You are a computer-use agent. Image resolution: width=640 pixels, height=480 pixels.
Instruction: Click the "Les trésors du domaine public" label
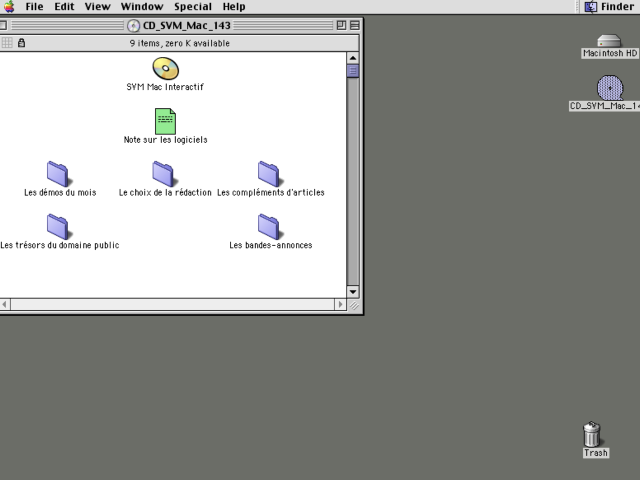(x=60, y=245)
